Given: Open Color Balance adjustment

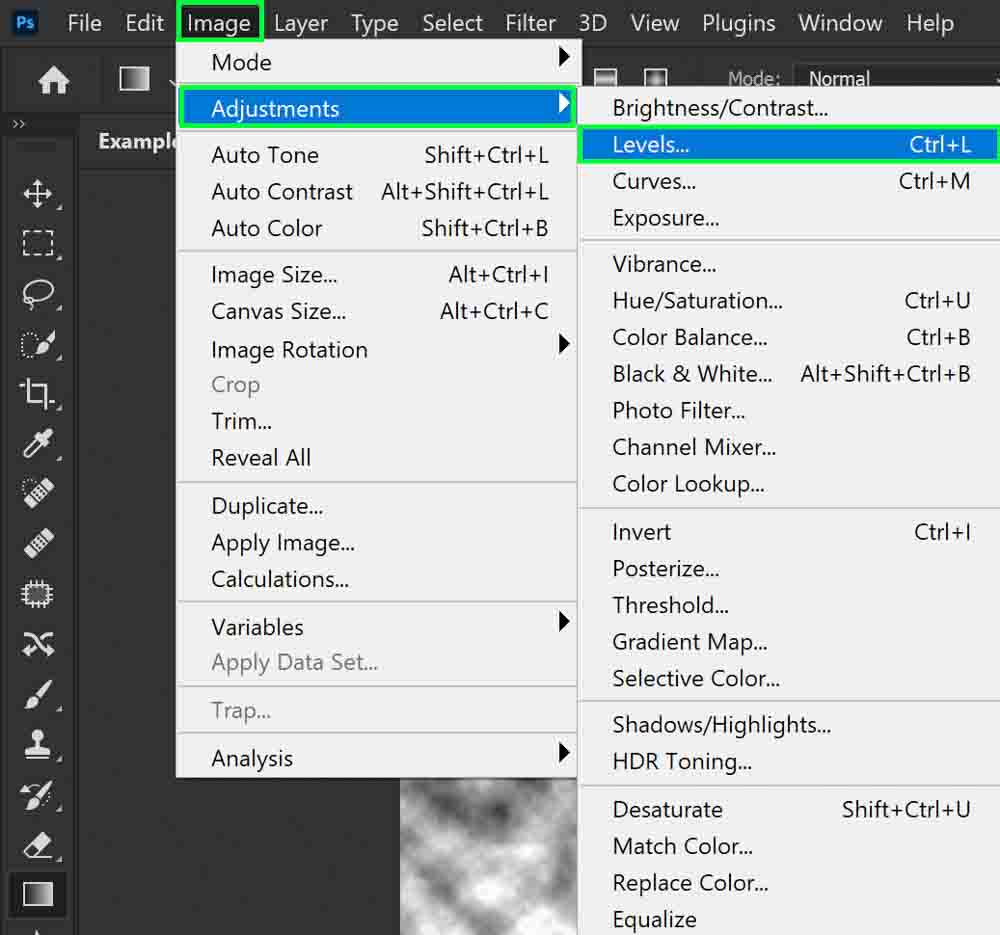Looking at the screenshot, I should [x=790, y=337].
